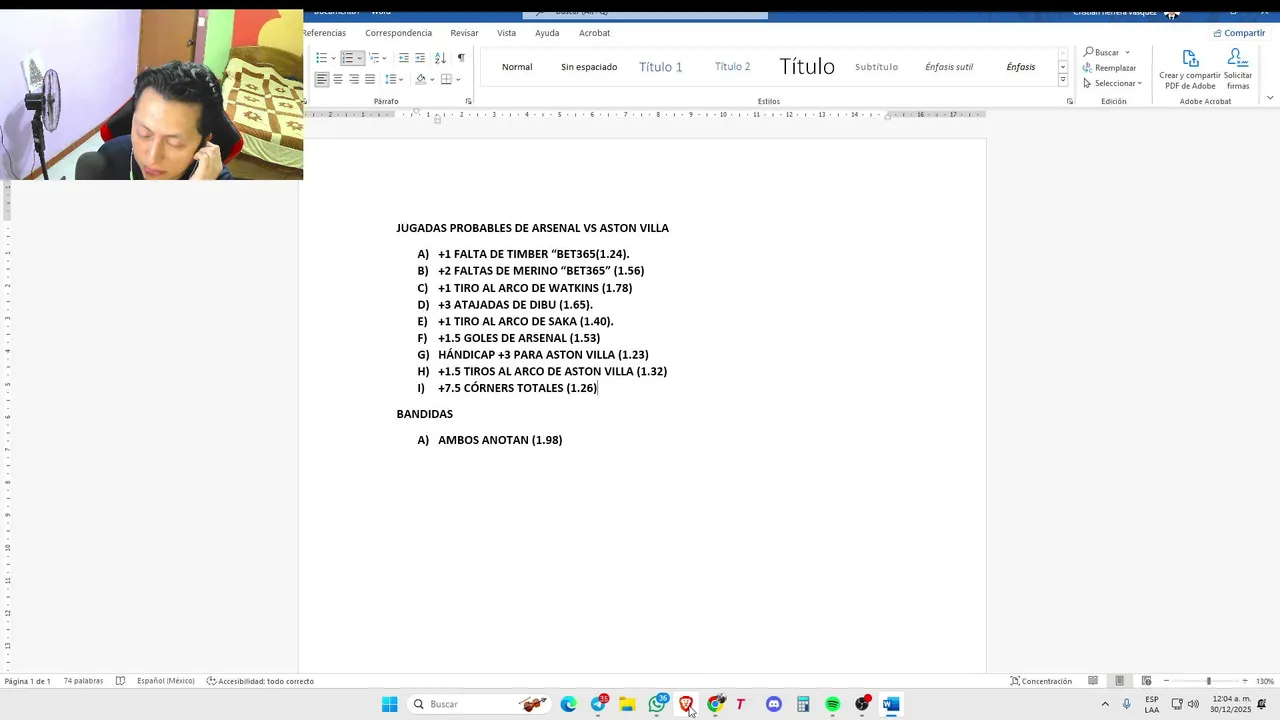Apply the Normal style
This screenshot has width=1280, height=720.
pos(517,67)
